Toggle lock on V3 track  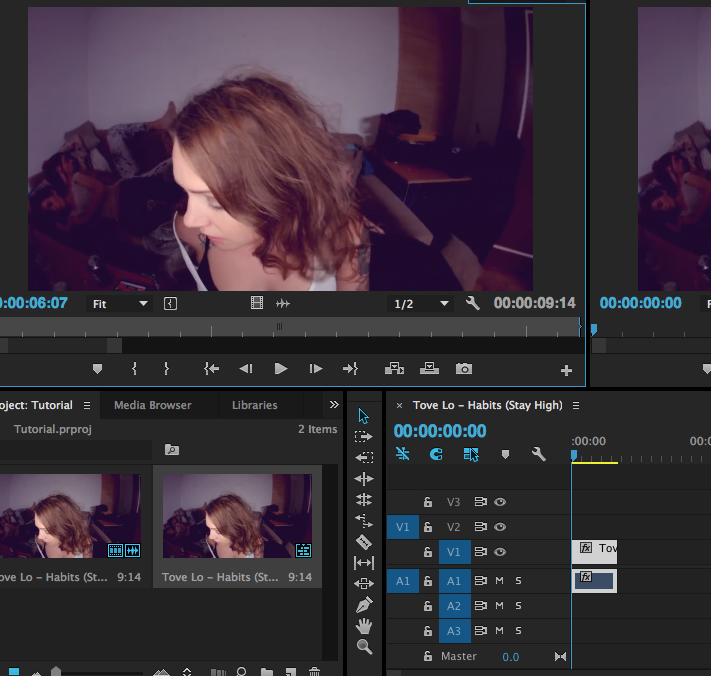click(428, 501)
